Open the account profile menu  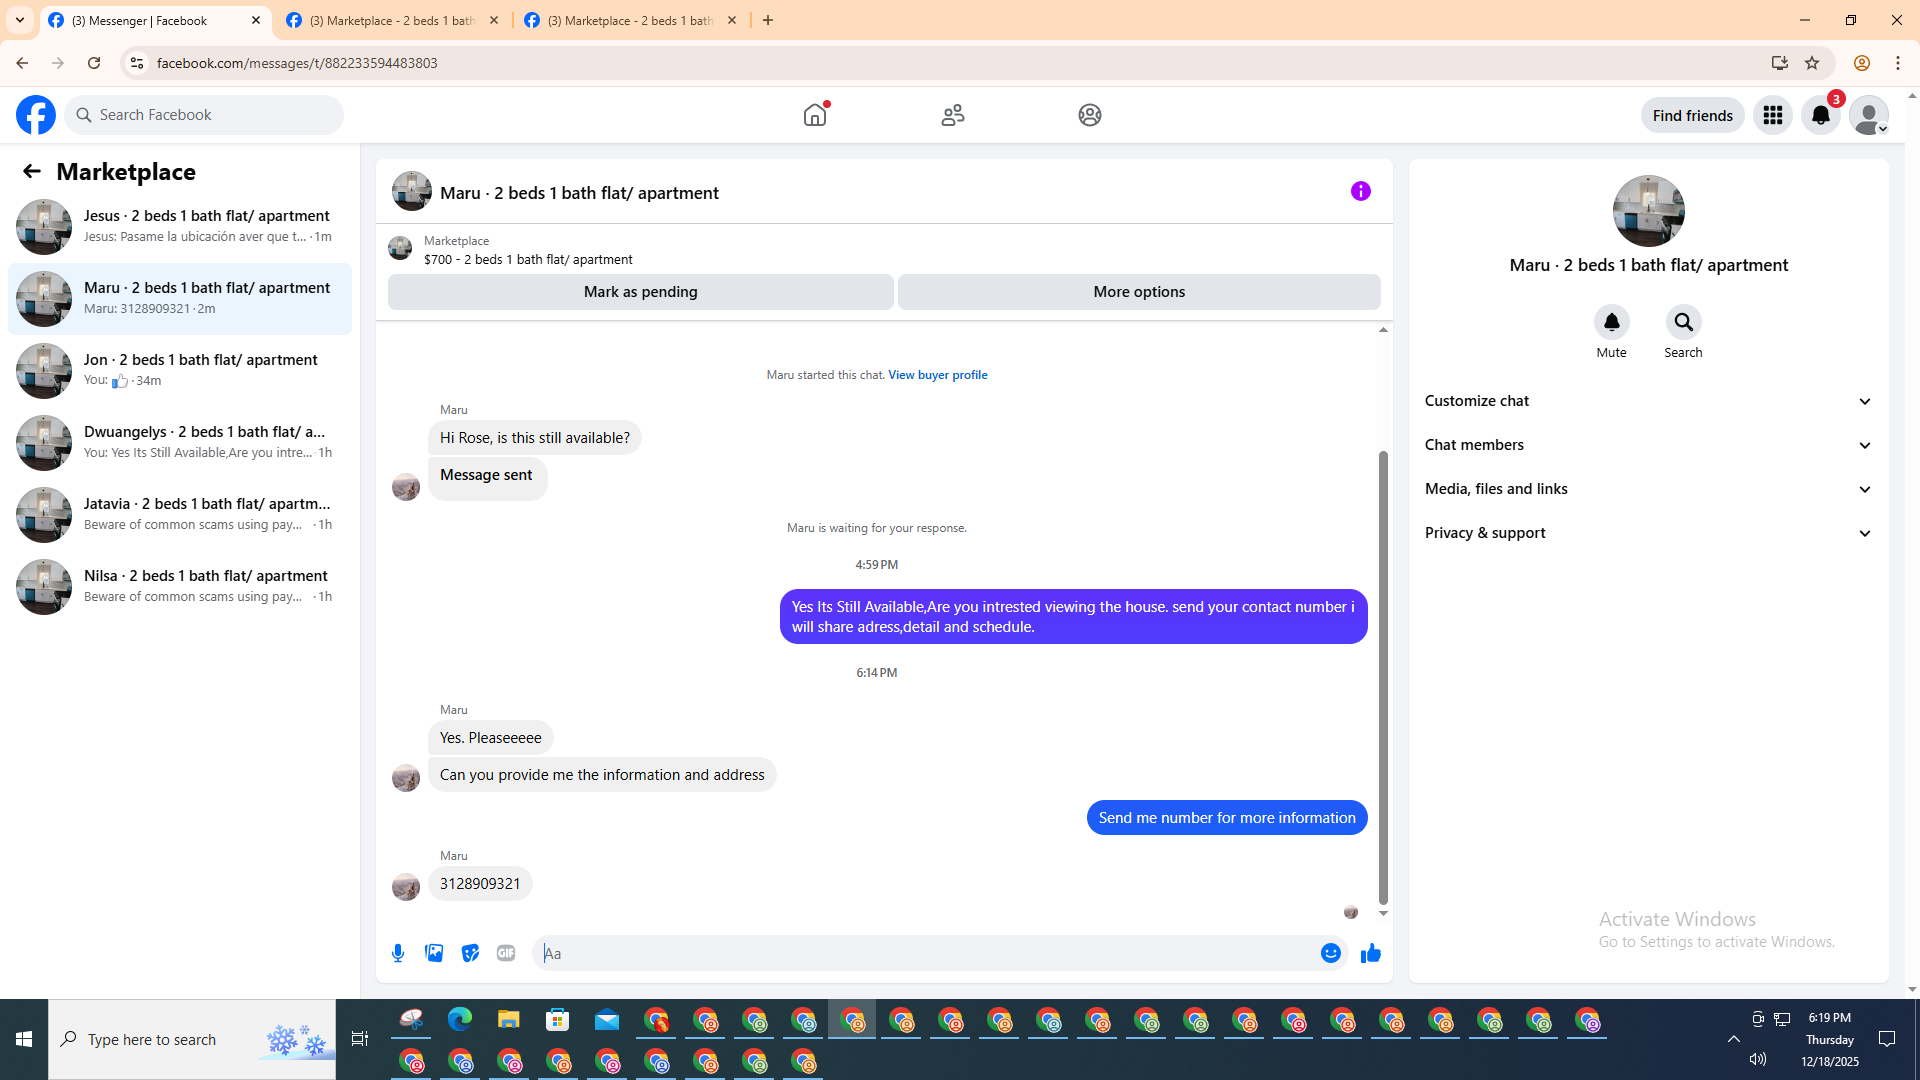[x=1869, y=115]
